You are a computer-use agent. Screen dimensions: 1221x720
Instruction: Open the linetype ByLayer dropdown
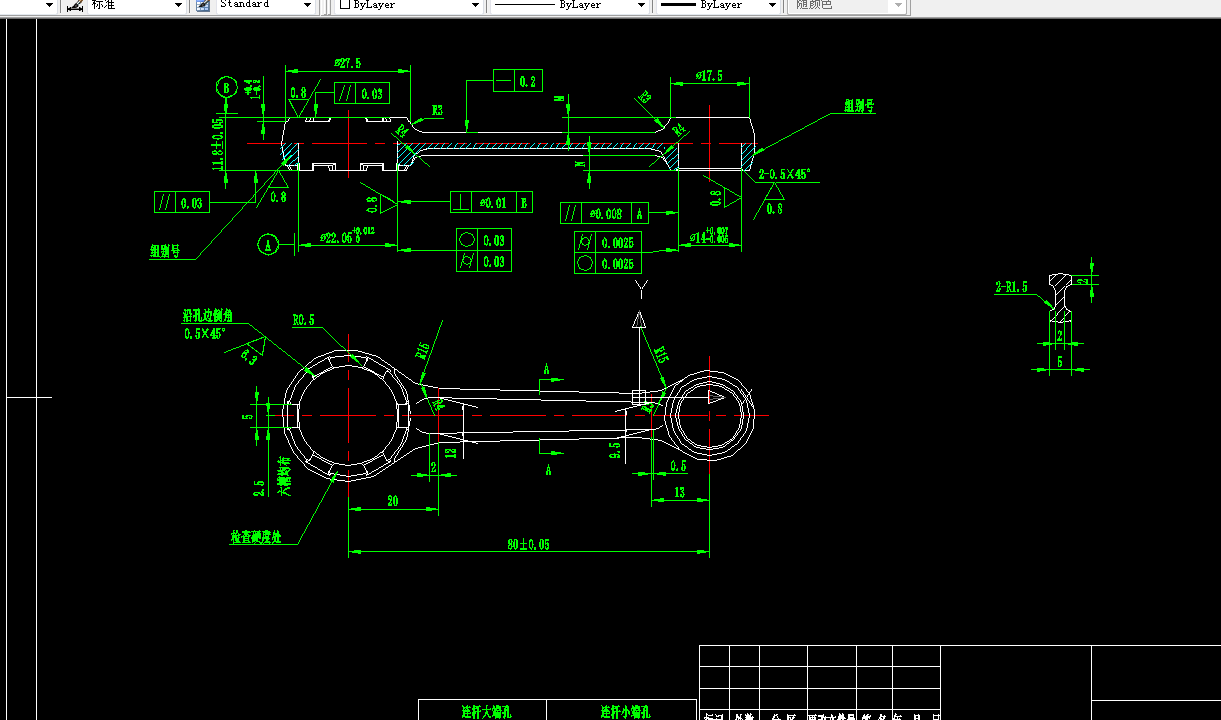coord(641,5)
